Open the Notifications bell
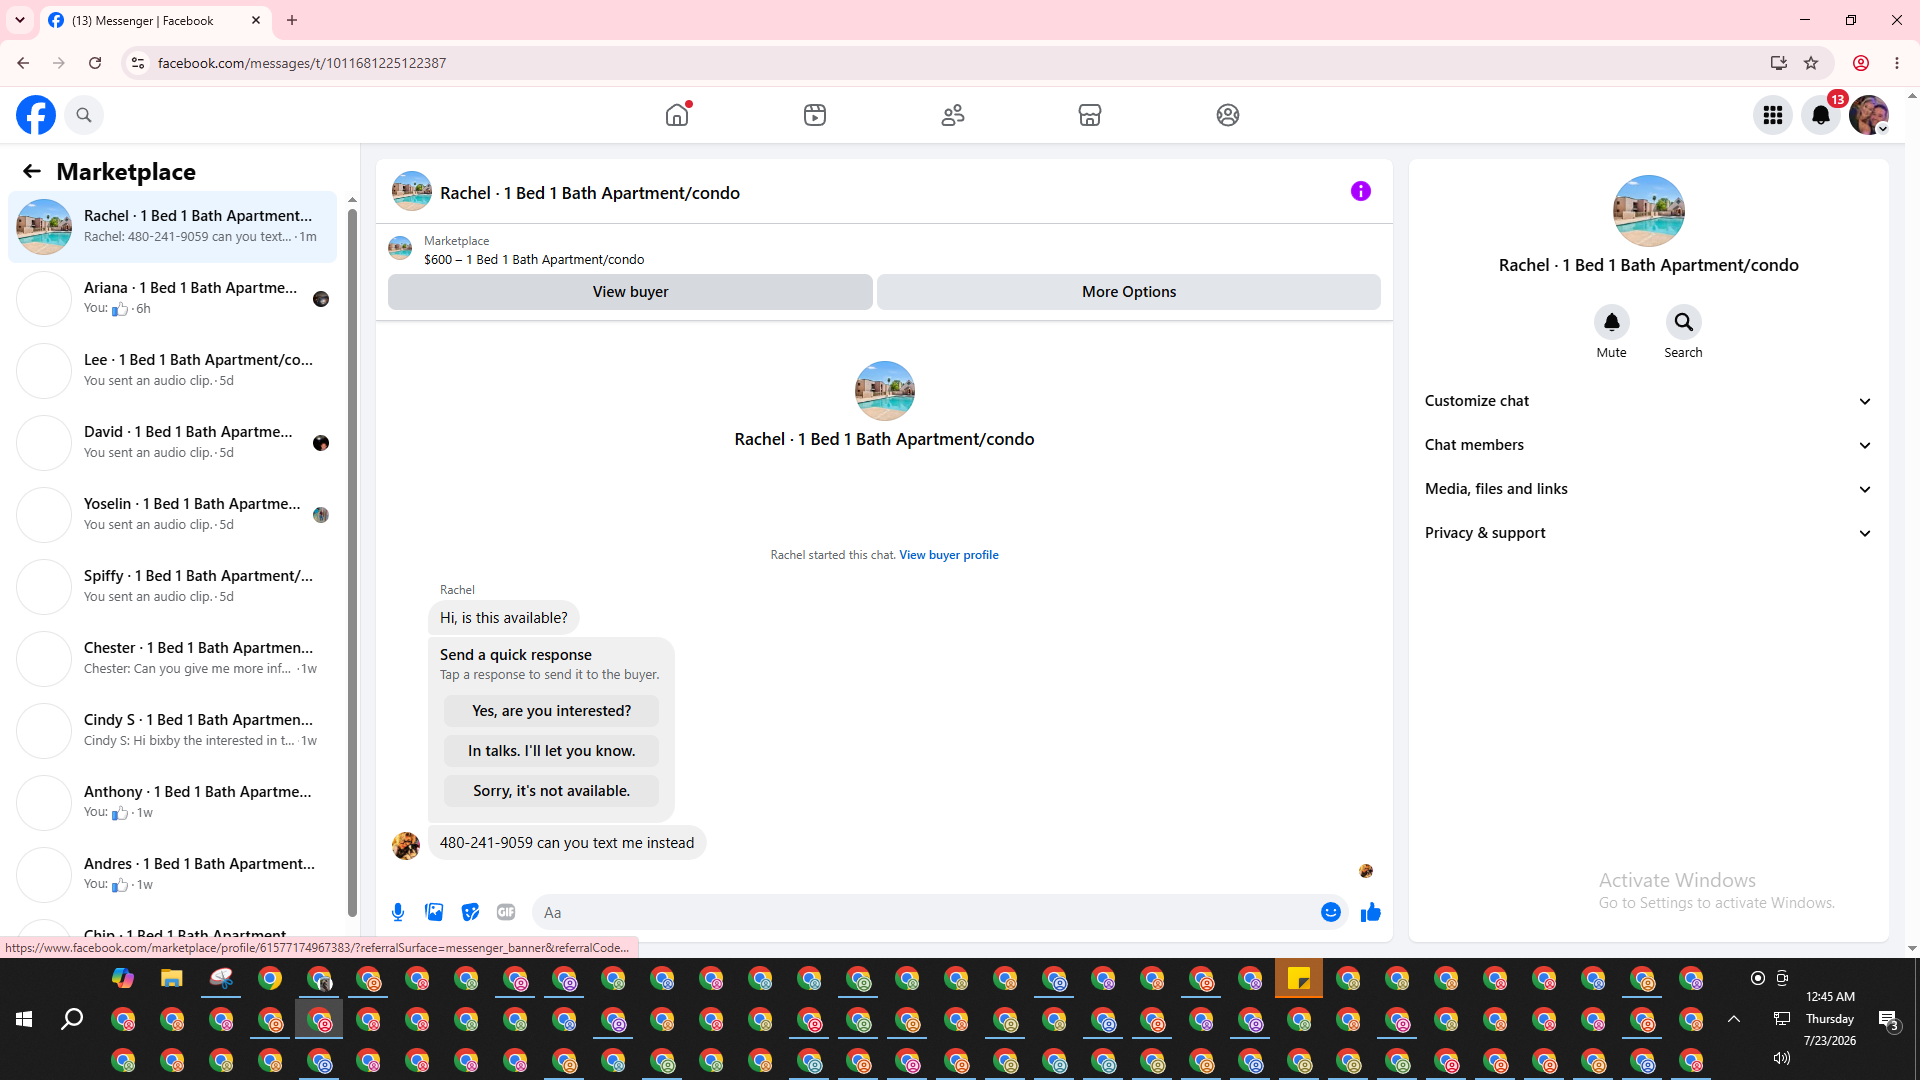 coord(1821,115)
